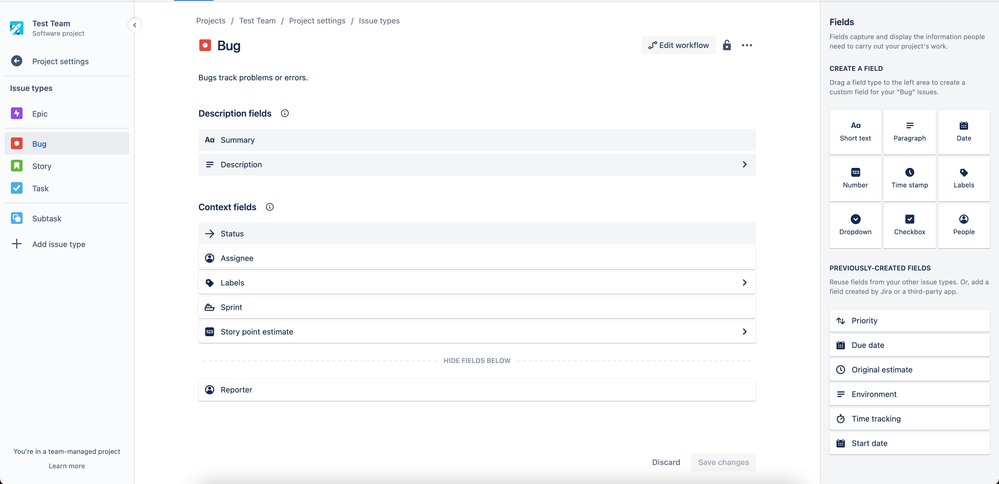Open the Edit workflow button
This screenshot has width=999, height=484.
point(679,45)
